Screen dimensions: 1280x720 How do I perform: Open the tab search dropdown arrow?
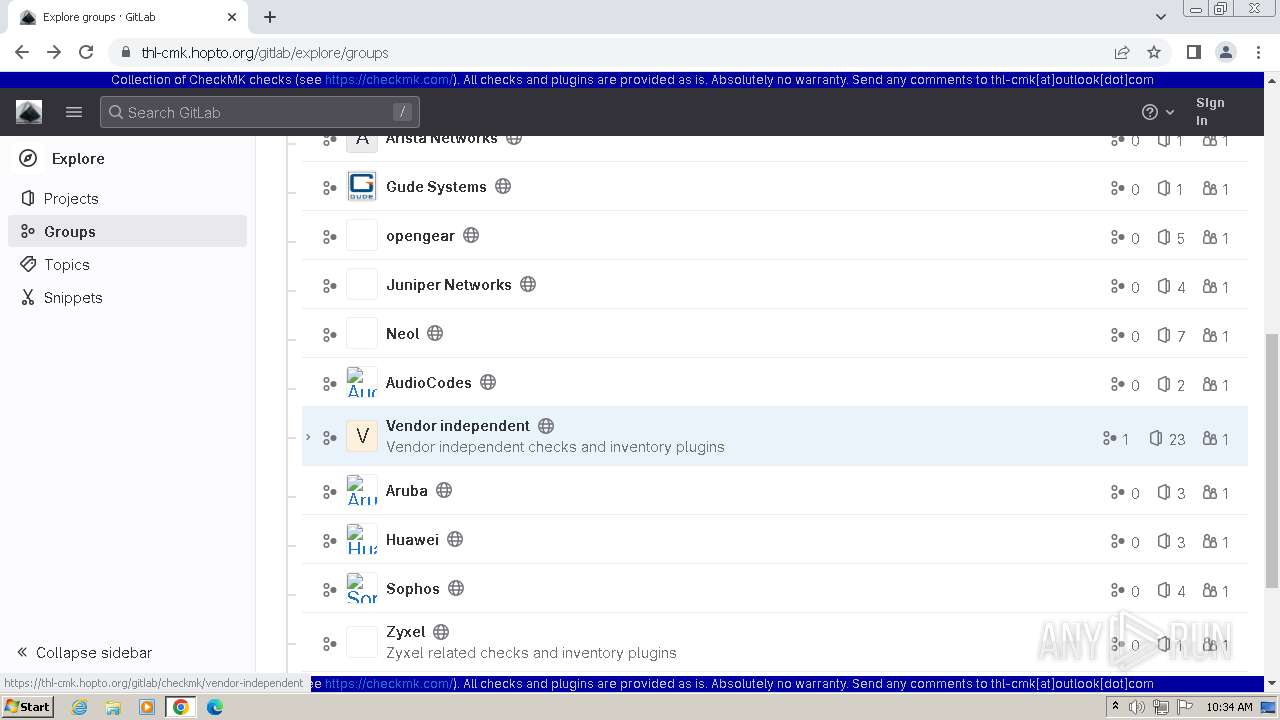(1160, 17)
